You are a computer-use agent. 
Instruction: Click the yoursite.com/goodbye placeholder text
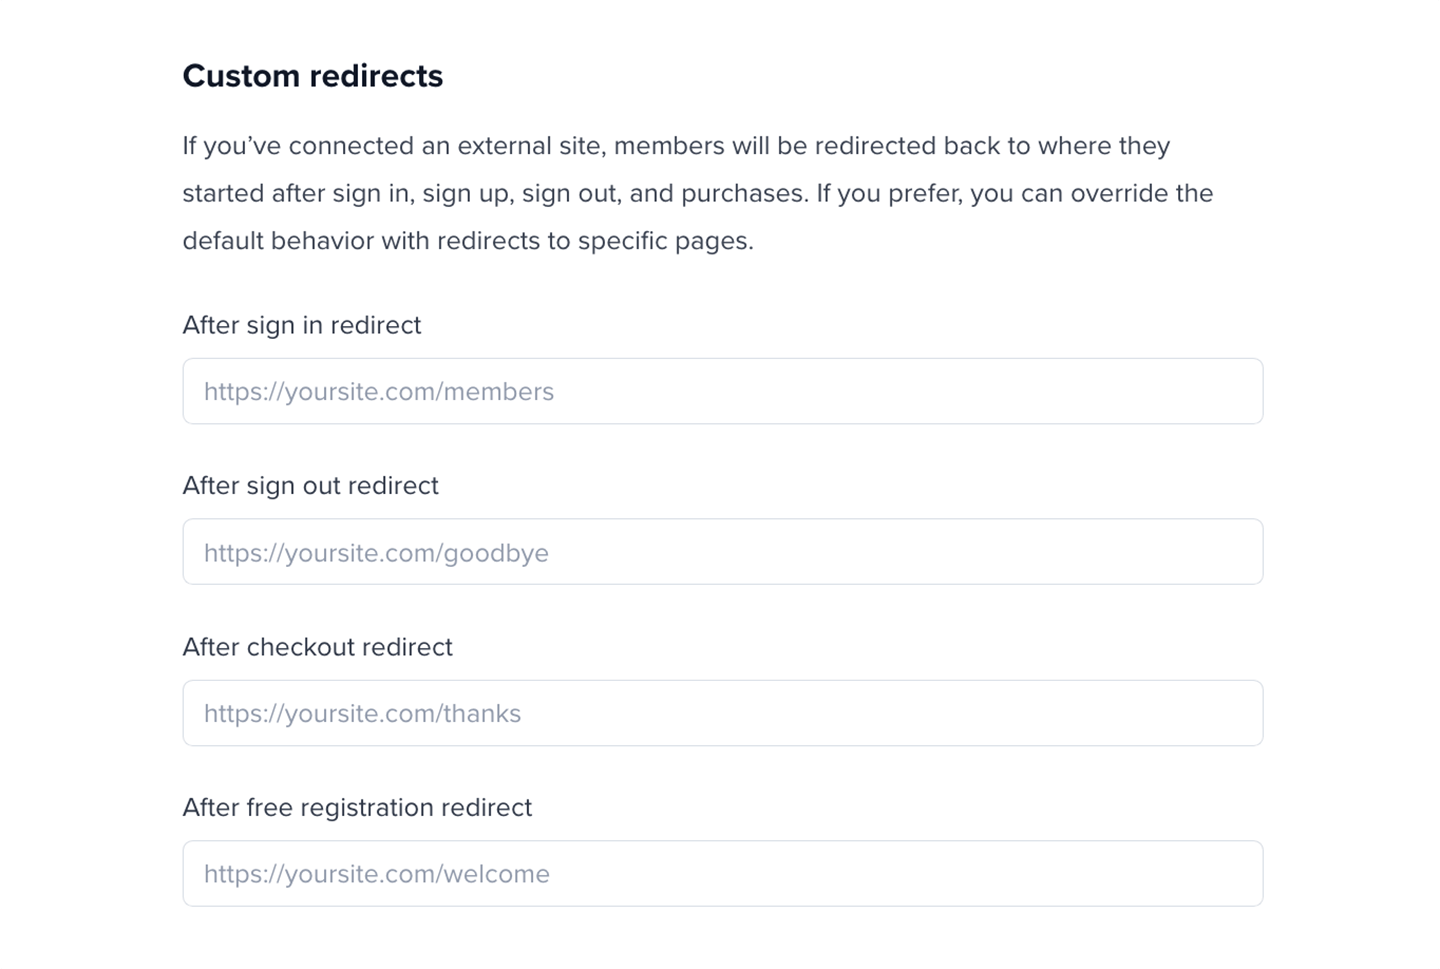[376, 553]
